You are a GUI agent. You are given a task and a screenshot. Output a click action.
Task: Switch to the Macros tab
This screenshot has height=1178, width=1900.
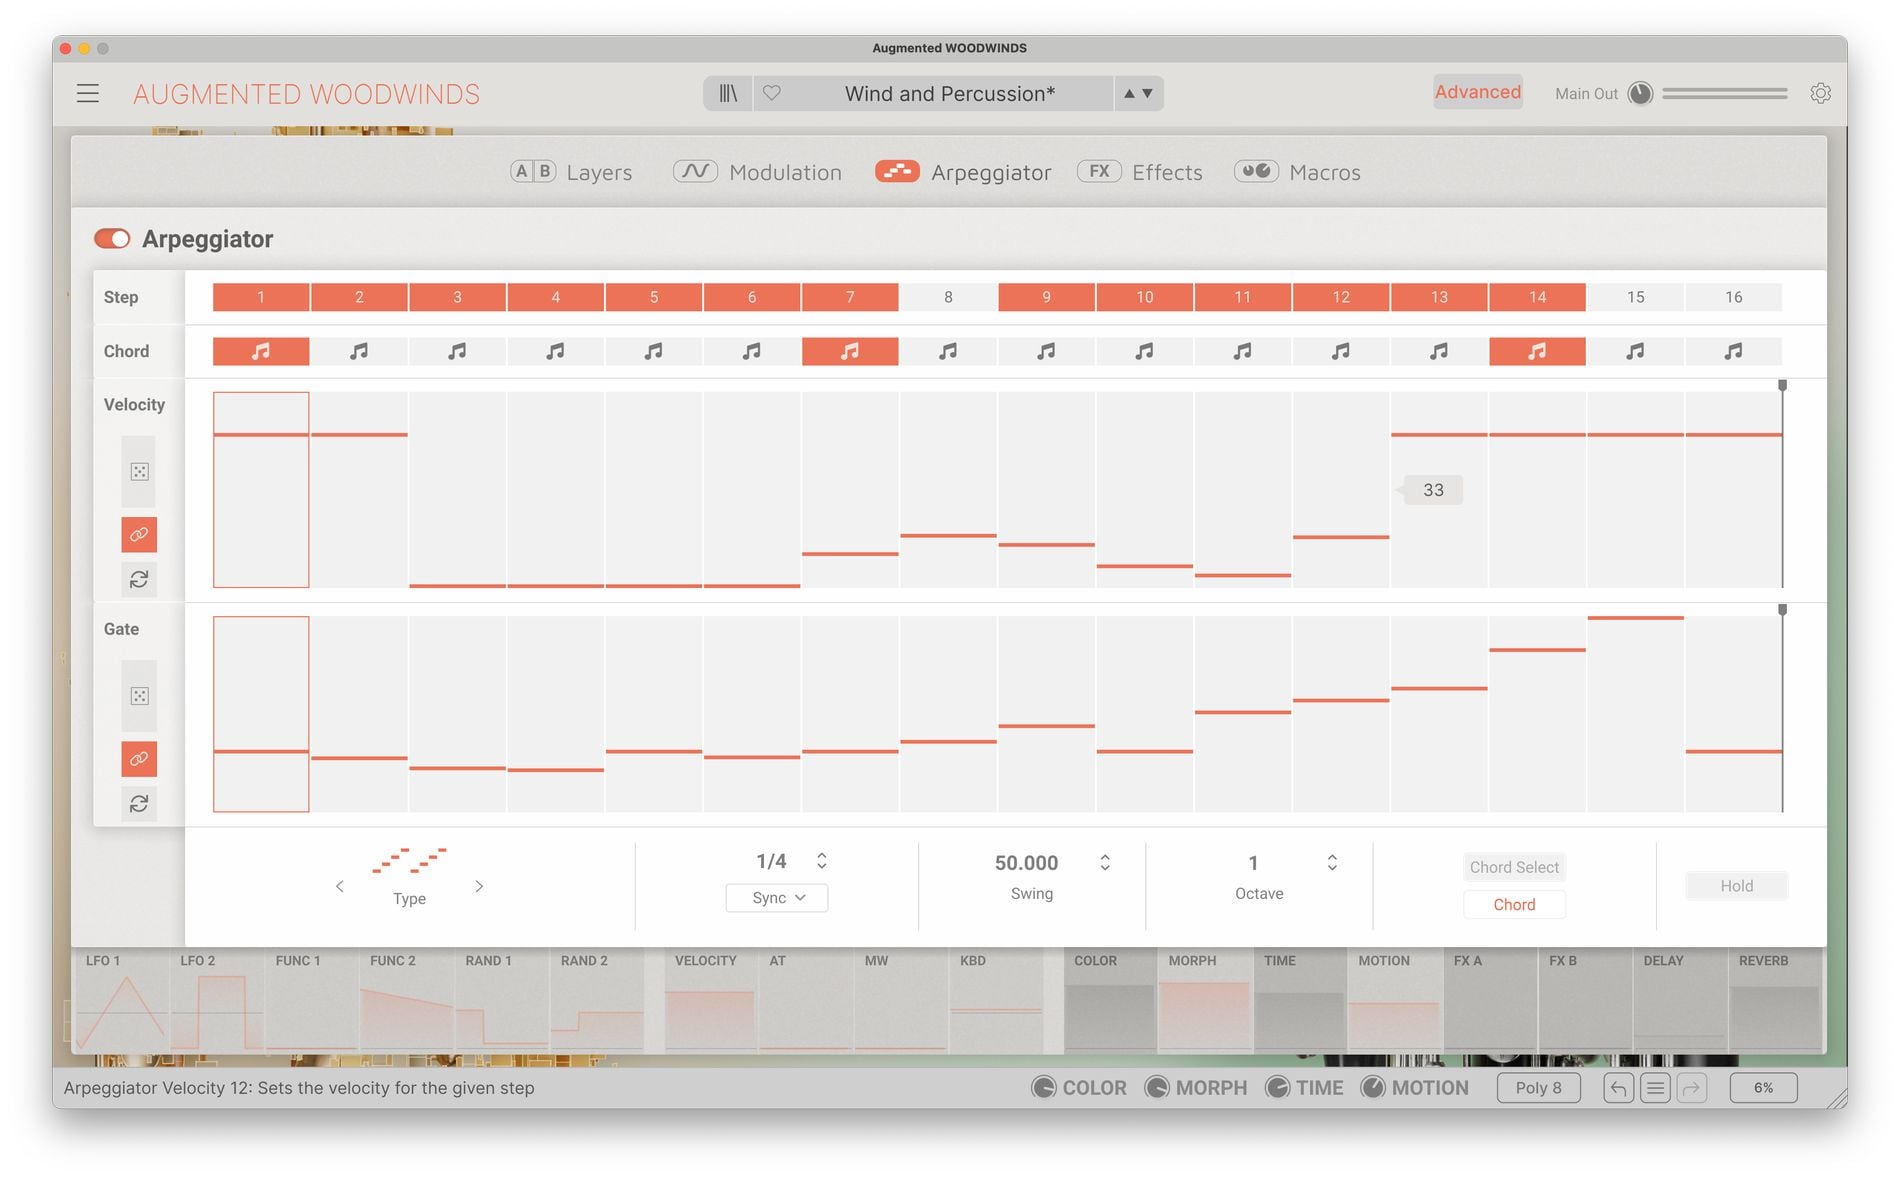pos(1297,172)
